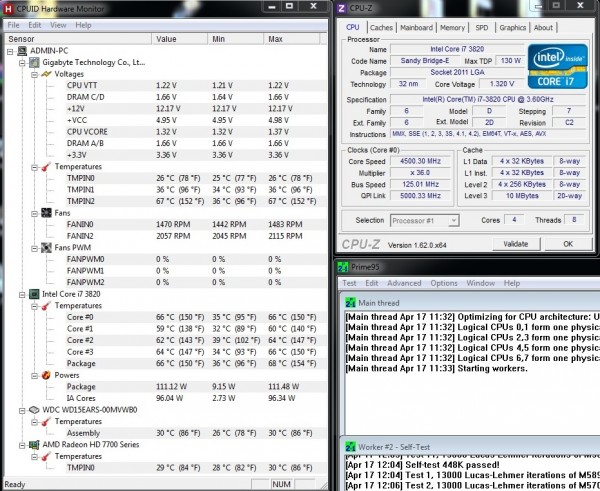Collapse the Powers section

click(x=34, y=375)
